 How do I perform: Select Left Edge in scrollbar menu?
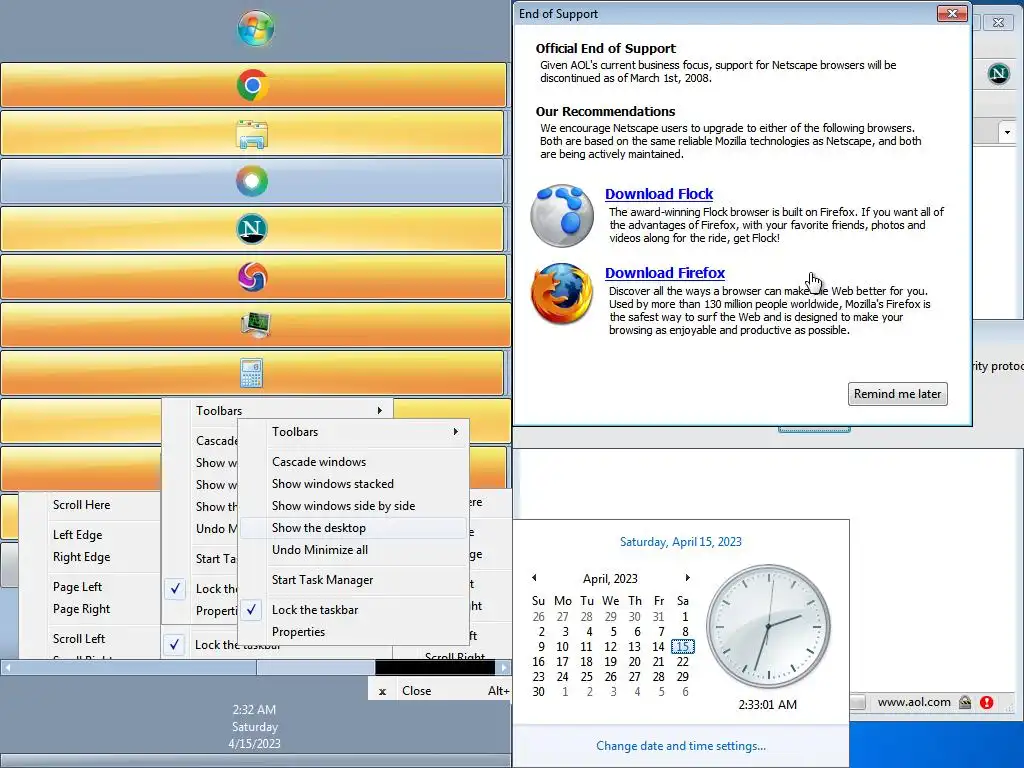(90, 535)
